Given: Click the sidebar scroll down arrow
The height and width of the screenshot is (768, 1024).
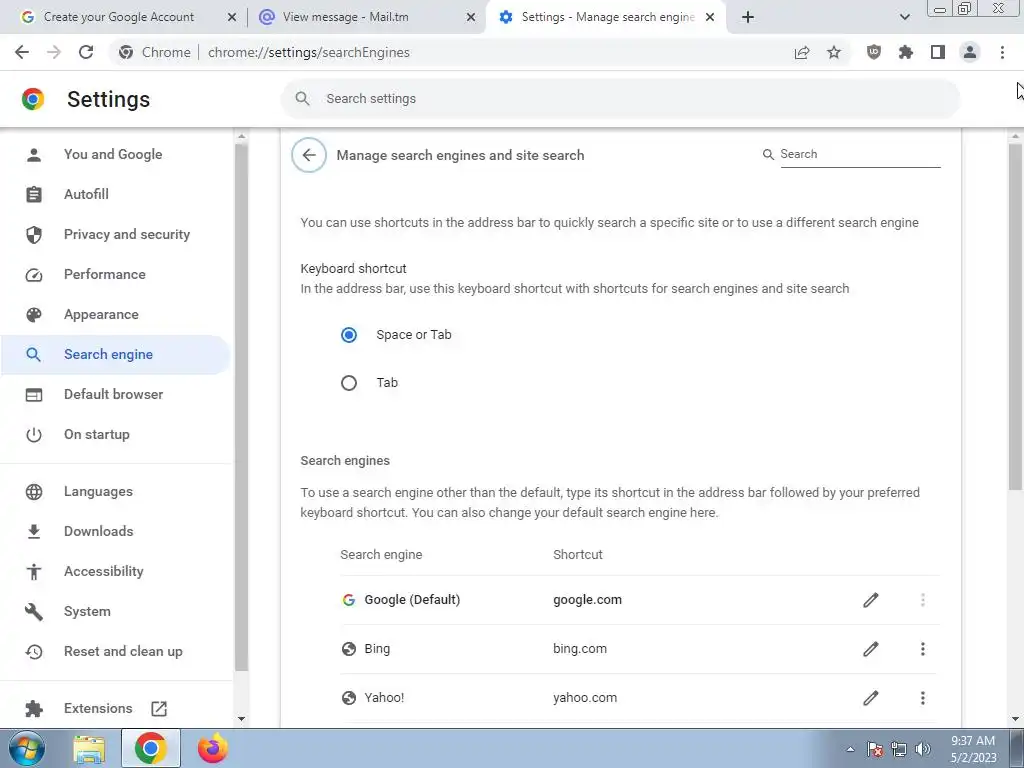Looking at the screenshot, I should tap(241, 719).
